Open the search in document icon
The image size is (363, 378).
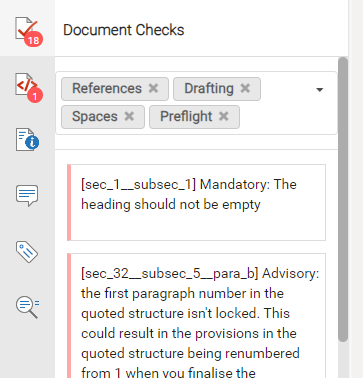pos(27,307)
